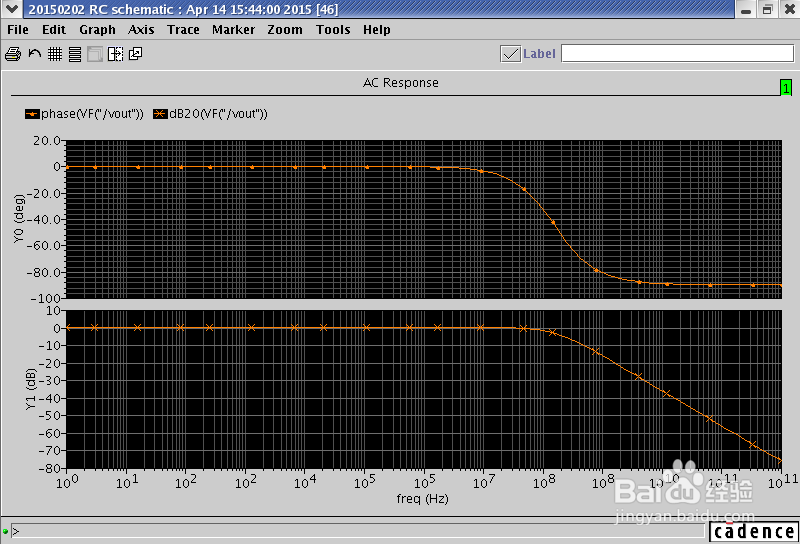Select the Y0 (deg) axis label

pos(19,218)
